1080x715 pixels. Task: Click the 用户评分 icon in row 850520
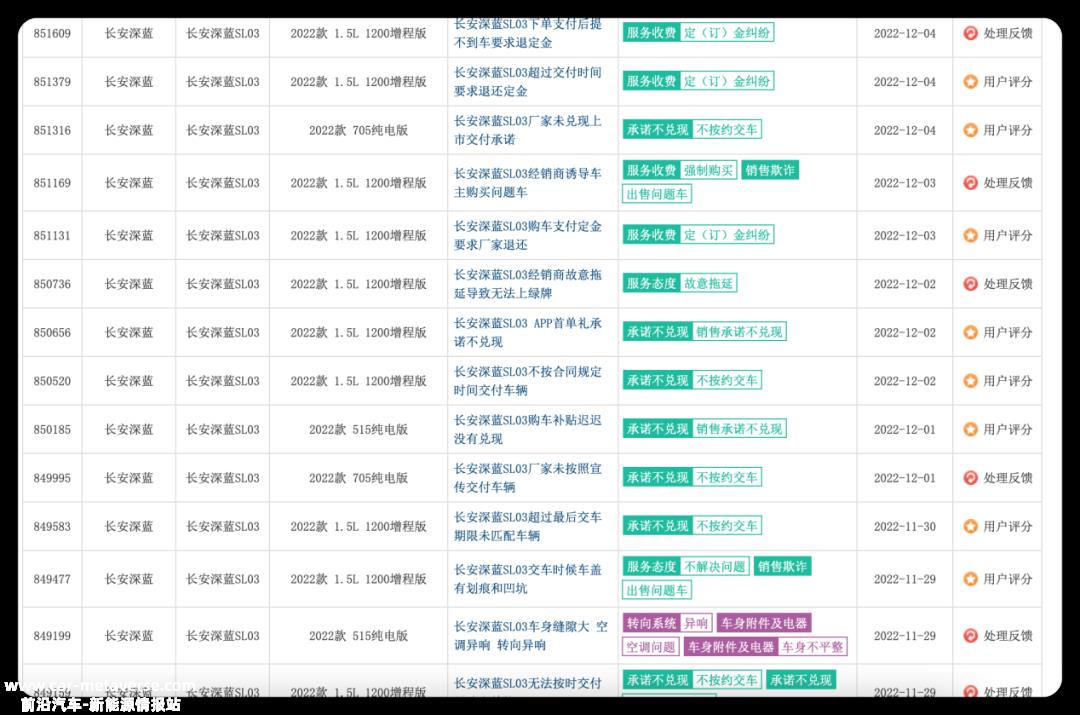pos(970,381)
